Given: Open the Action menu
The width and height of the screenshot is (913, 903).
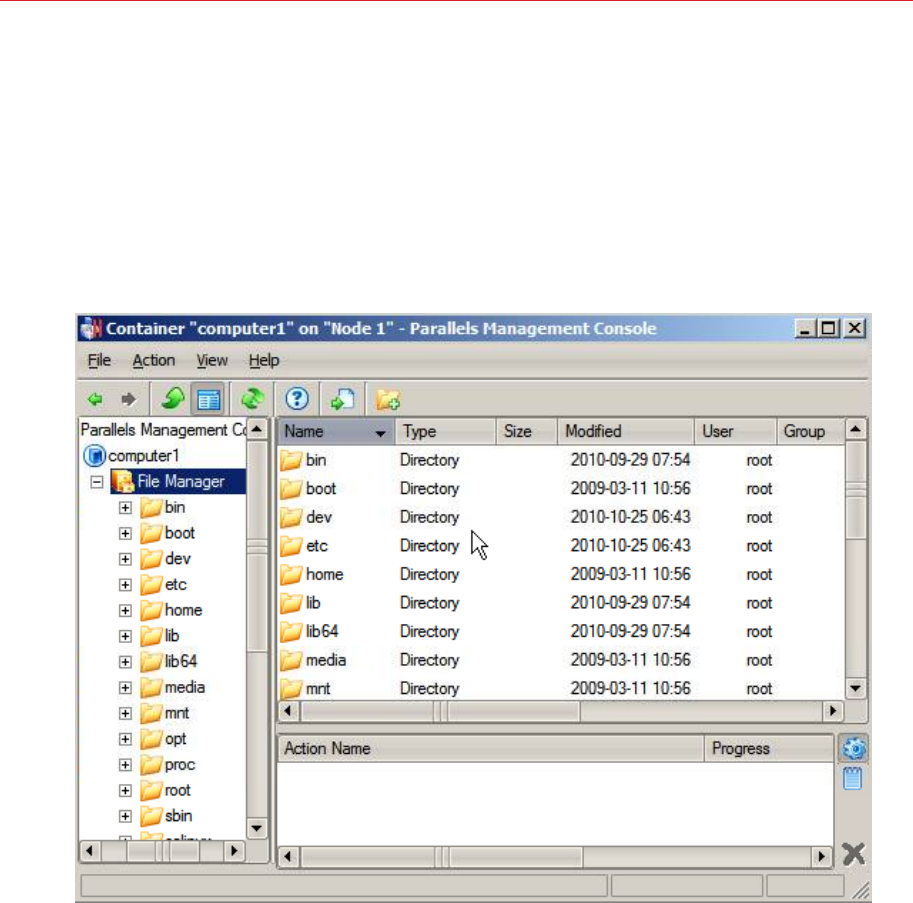Looking at the screenshot, I should 154,360.
